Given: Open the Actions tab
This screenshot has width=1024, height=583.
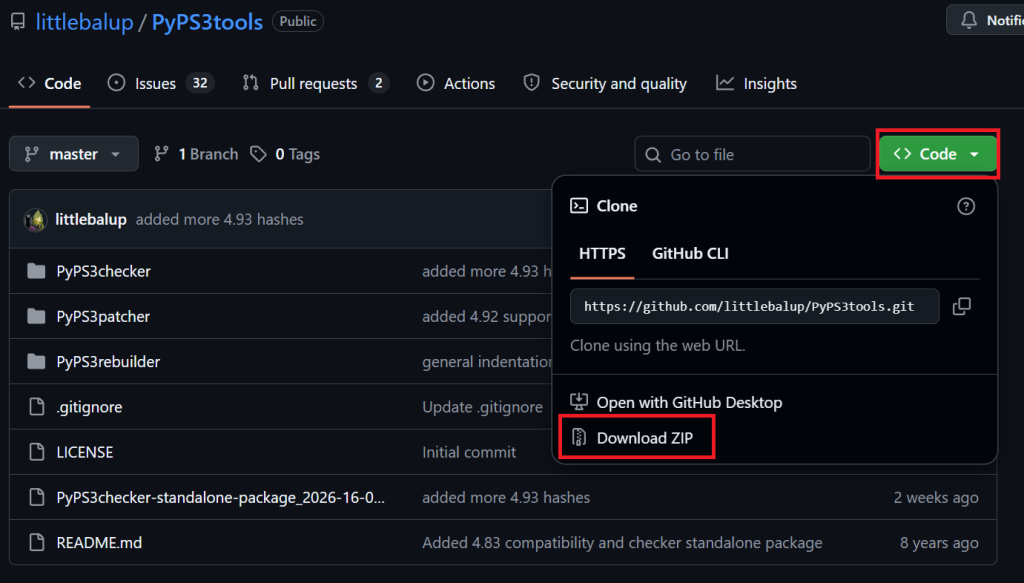Looking at the screenshot, I should [x=456, y=84].
